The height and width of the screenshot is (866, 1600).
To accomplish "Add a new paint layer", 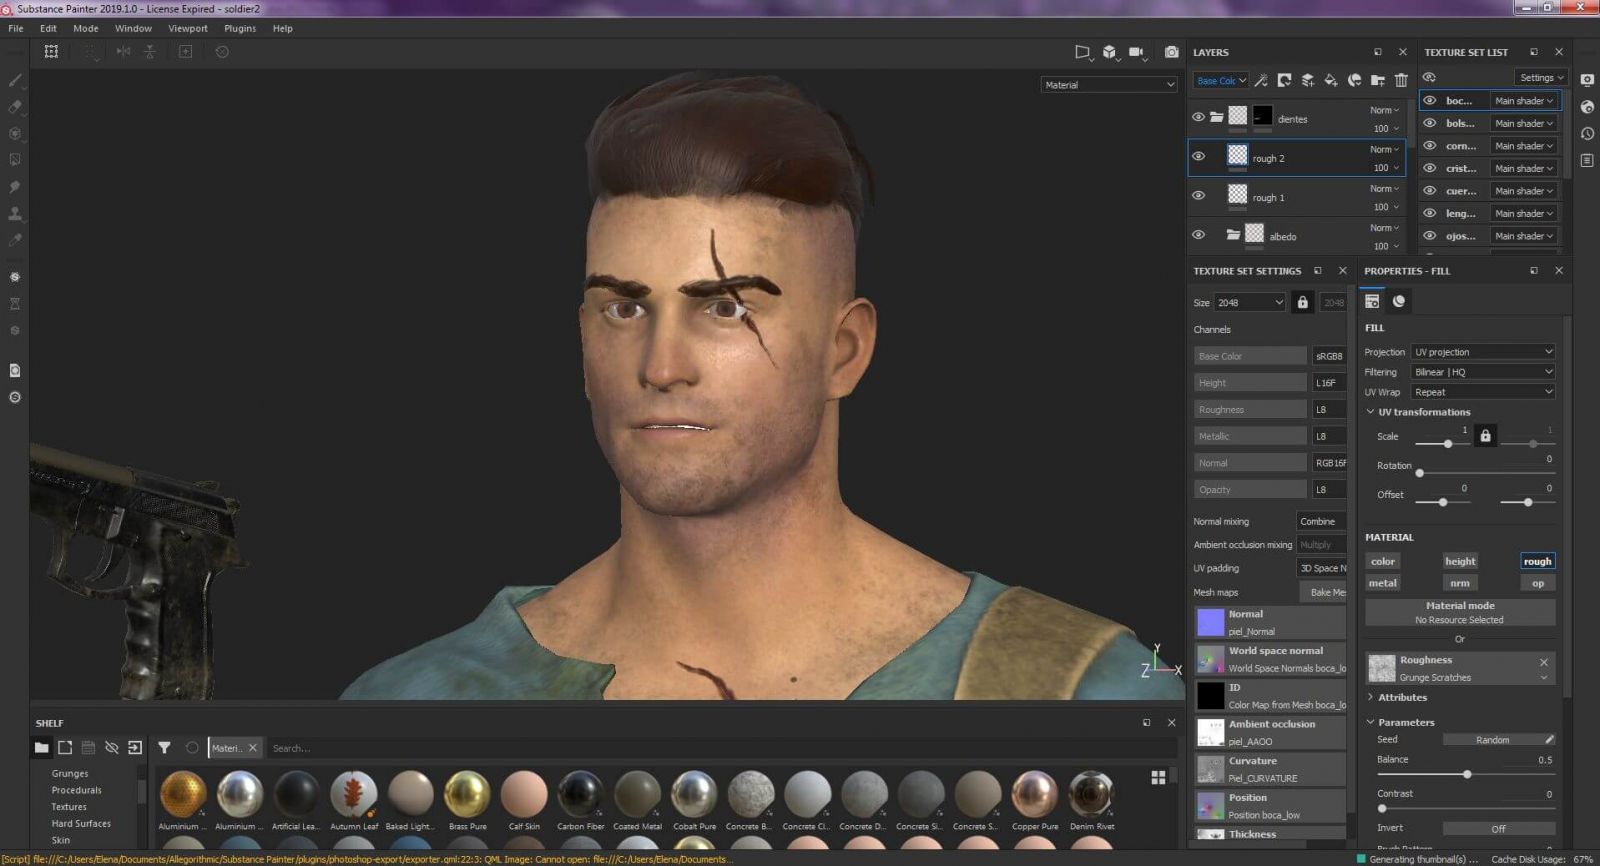I will [1307, 80].
